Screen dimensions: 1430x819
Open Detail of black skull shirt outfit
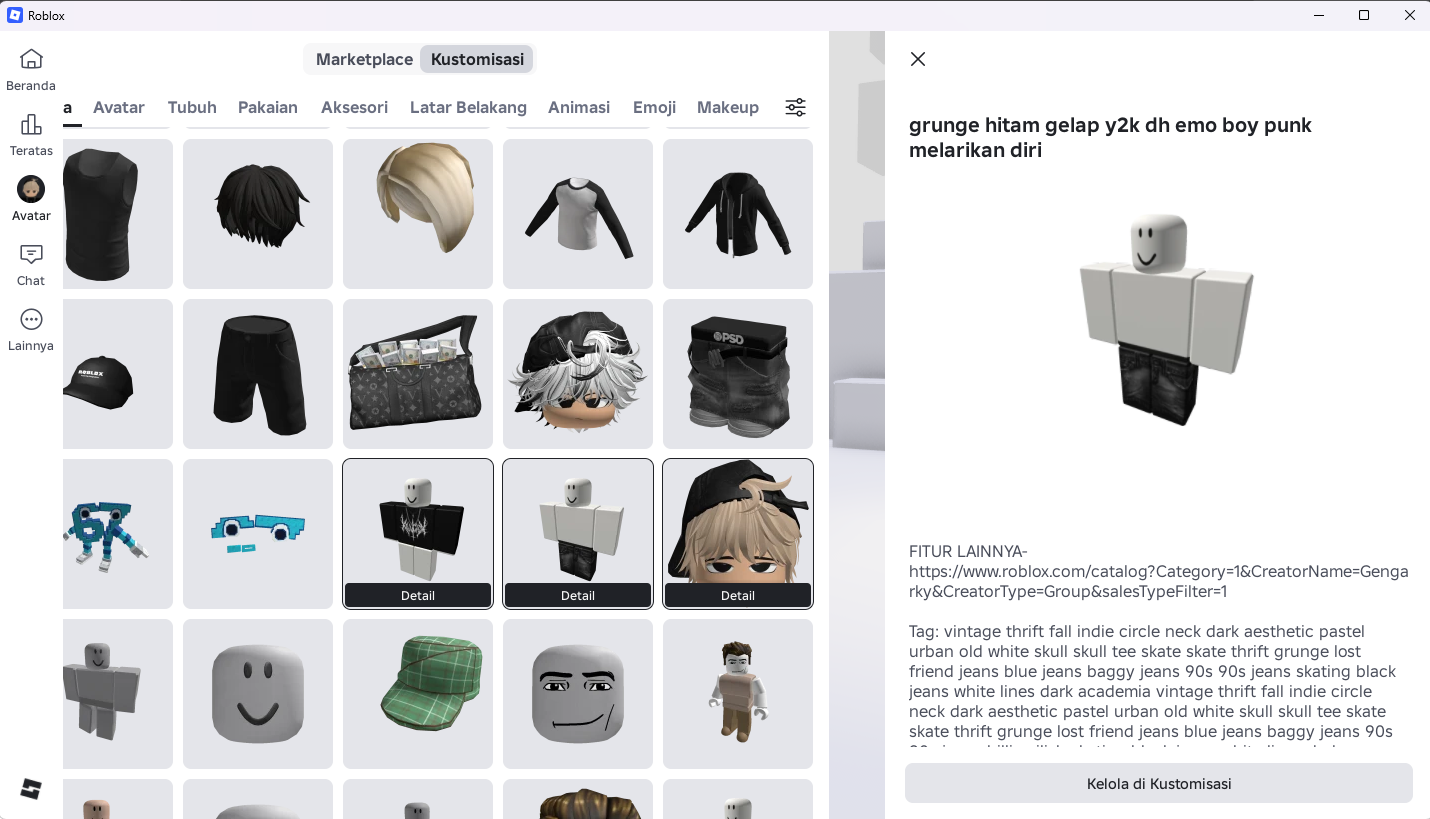point(418,595)
